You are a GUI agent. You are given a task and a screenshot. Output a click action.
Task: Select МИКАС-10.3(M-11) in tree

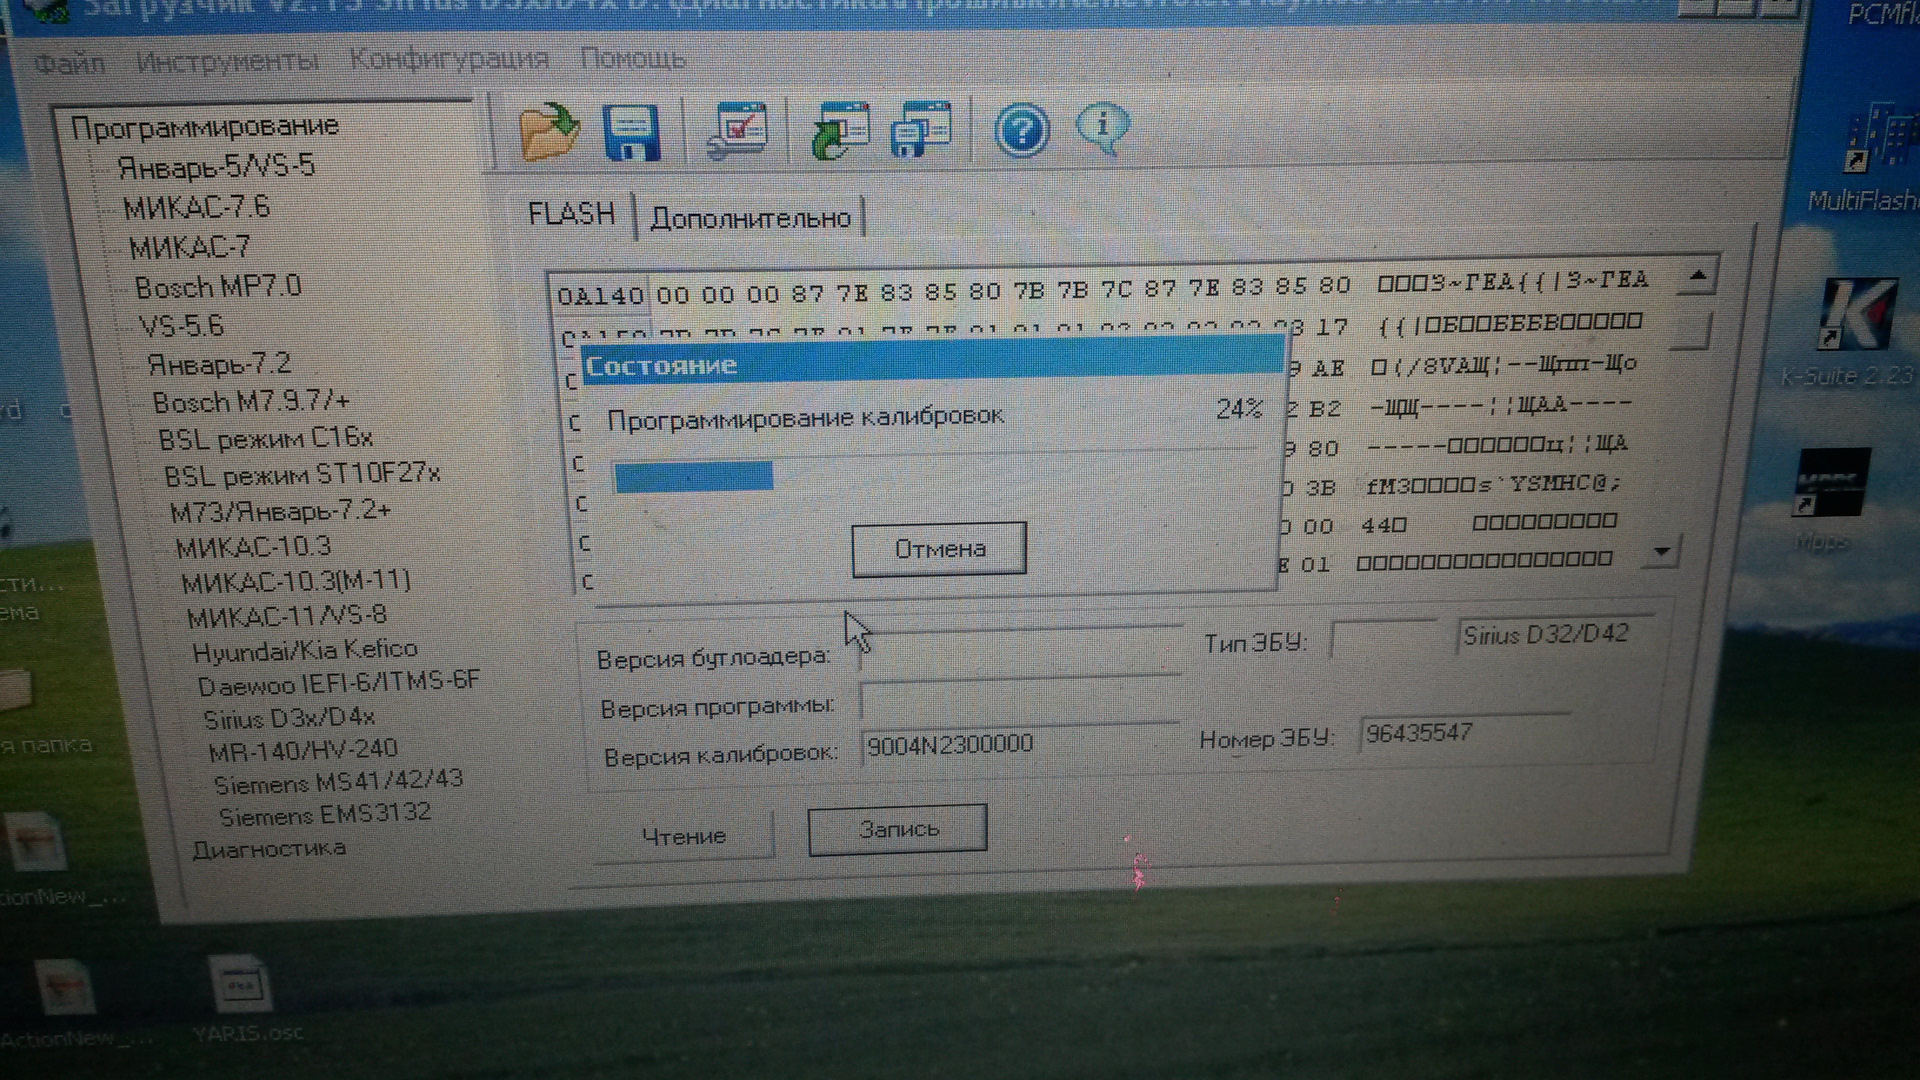coord(296,582)
